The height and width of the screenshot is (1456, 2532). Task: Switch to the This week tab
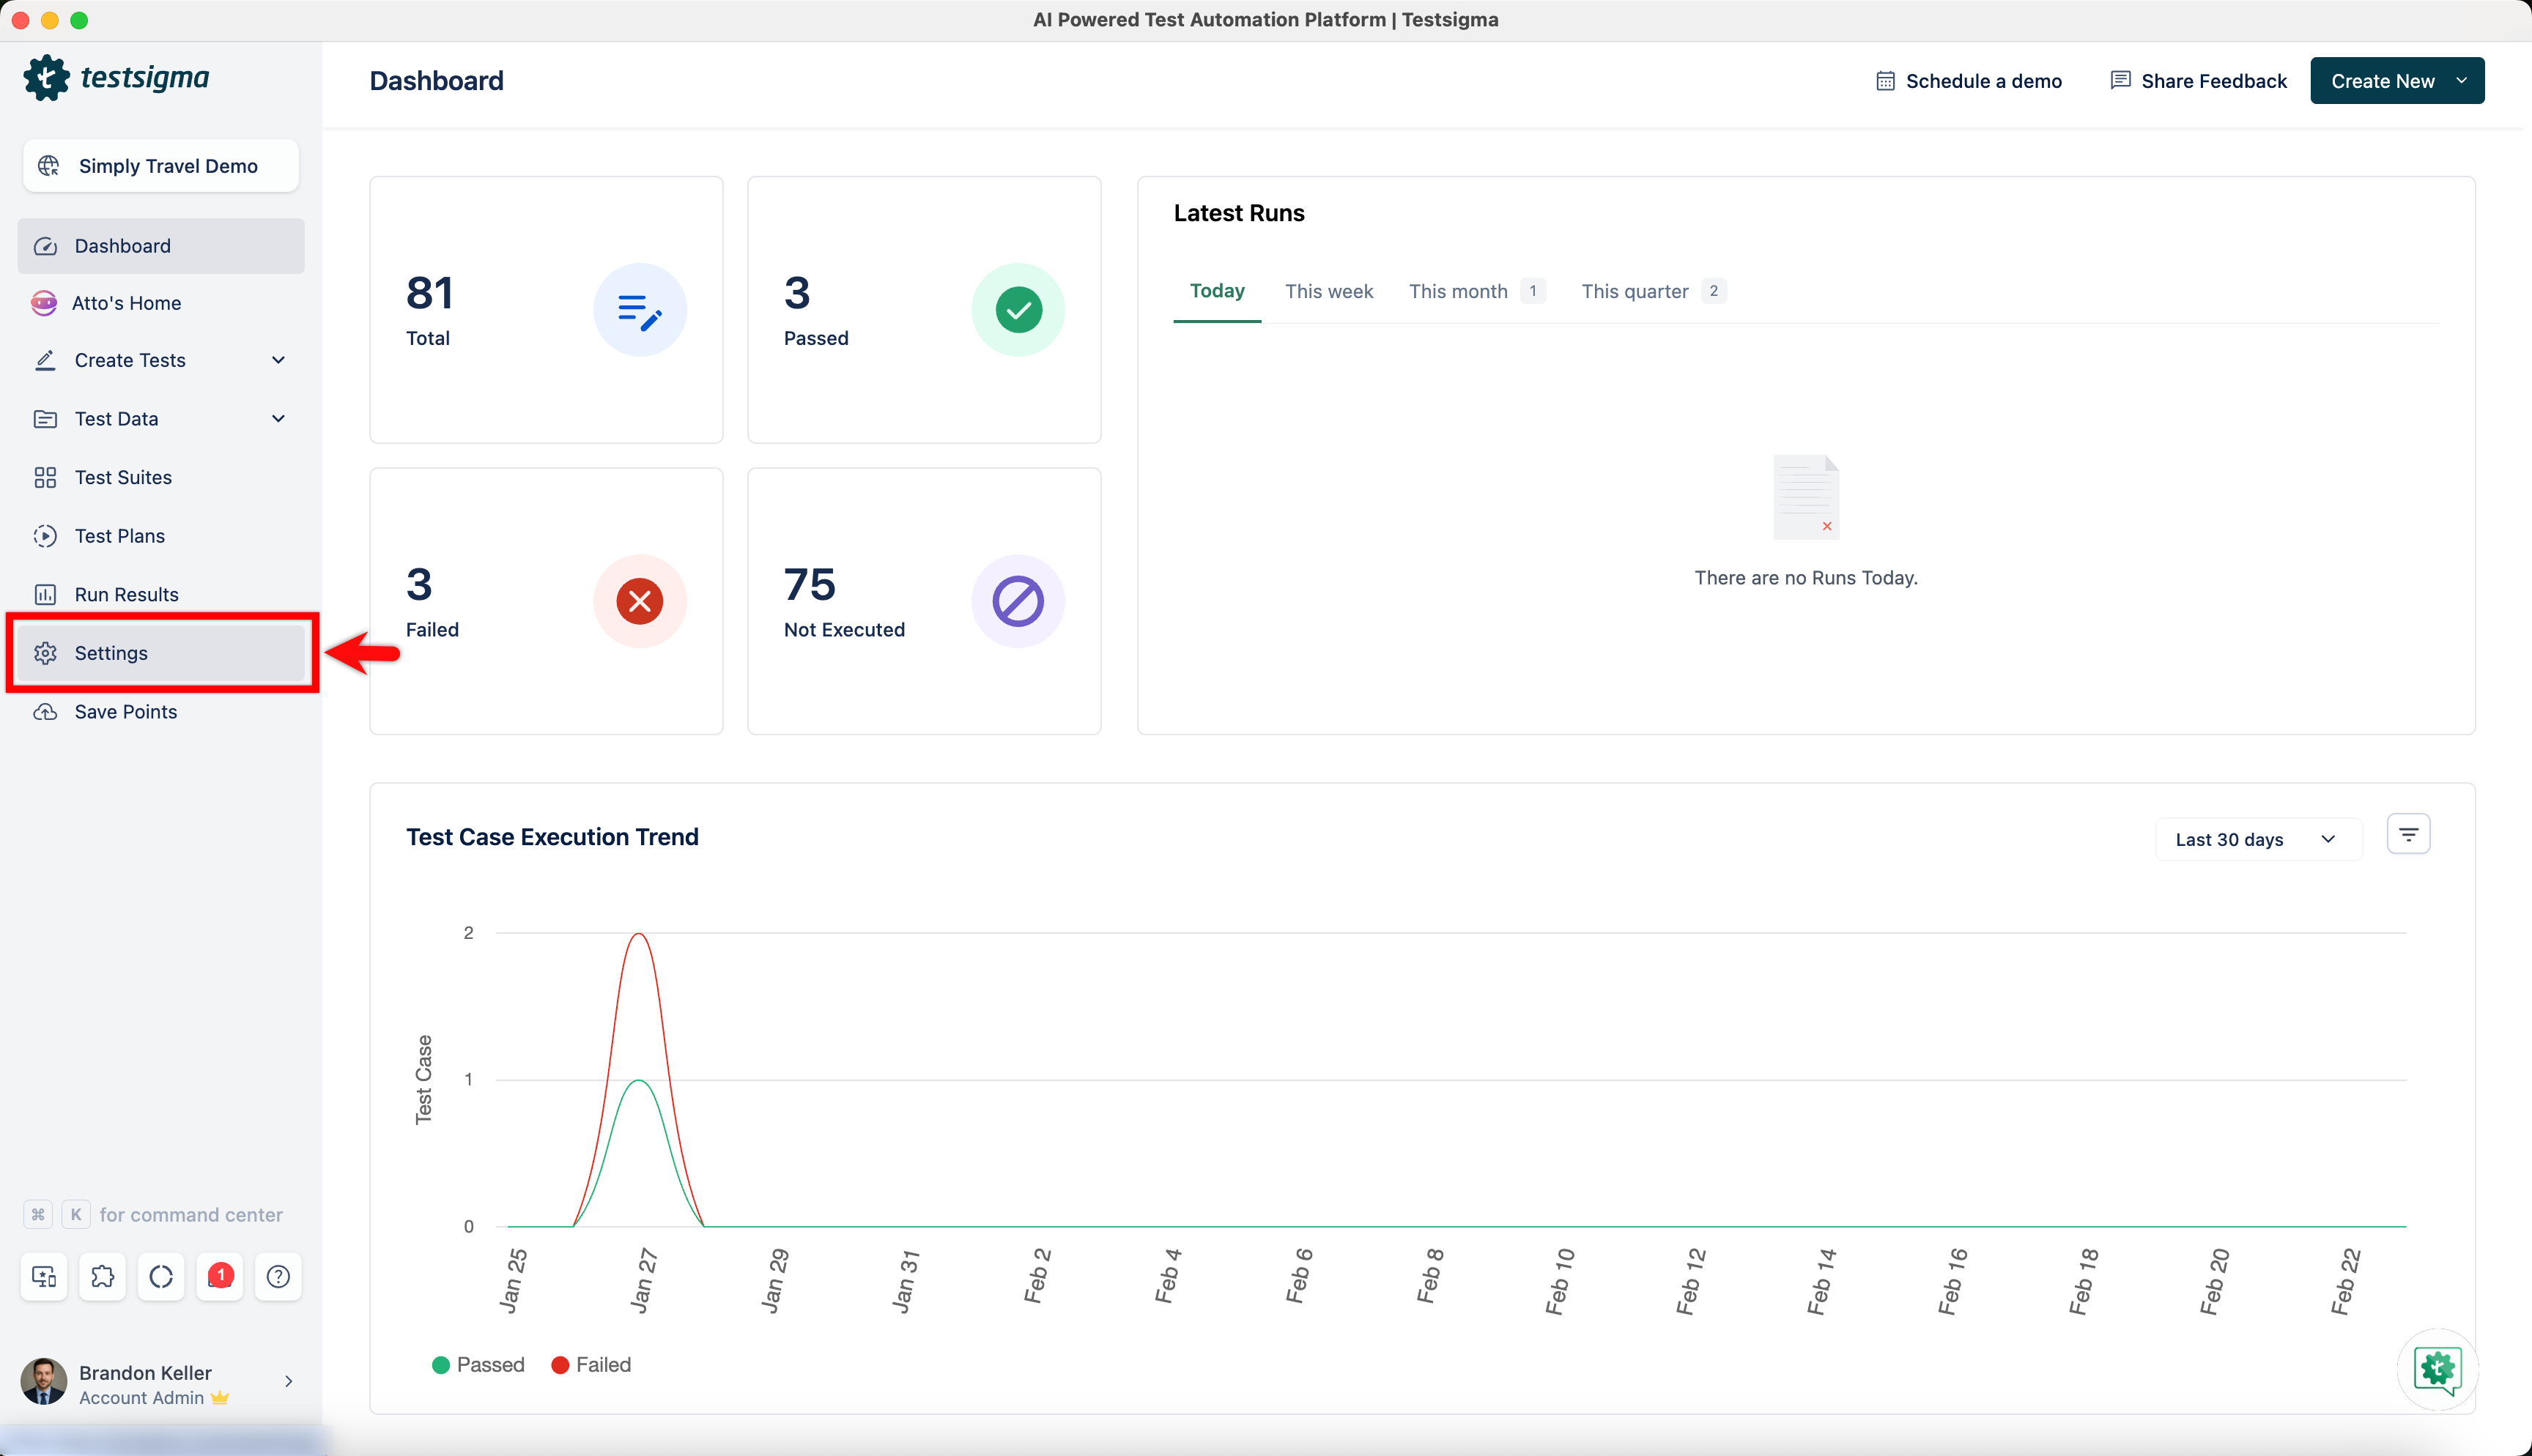[x=1328, y=291]
